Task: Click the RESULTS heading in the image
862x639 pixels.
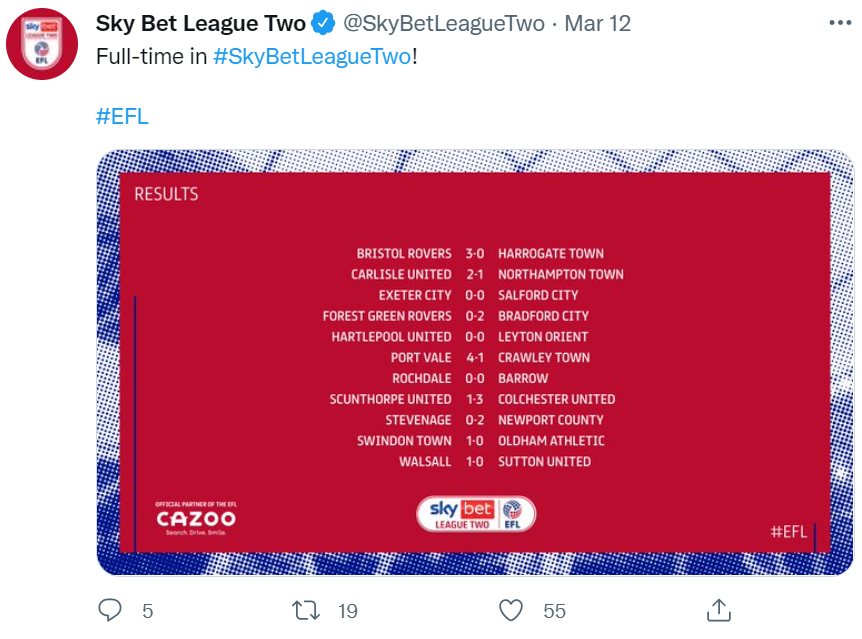Action: pyautogui.click(x=166, y=194)
